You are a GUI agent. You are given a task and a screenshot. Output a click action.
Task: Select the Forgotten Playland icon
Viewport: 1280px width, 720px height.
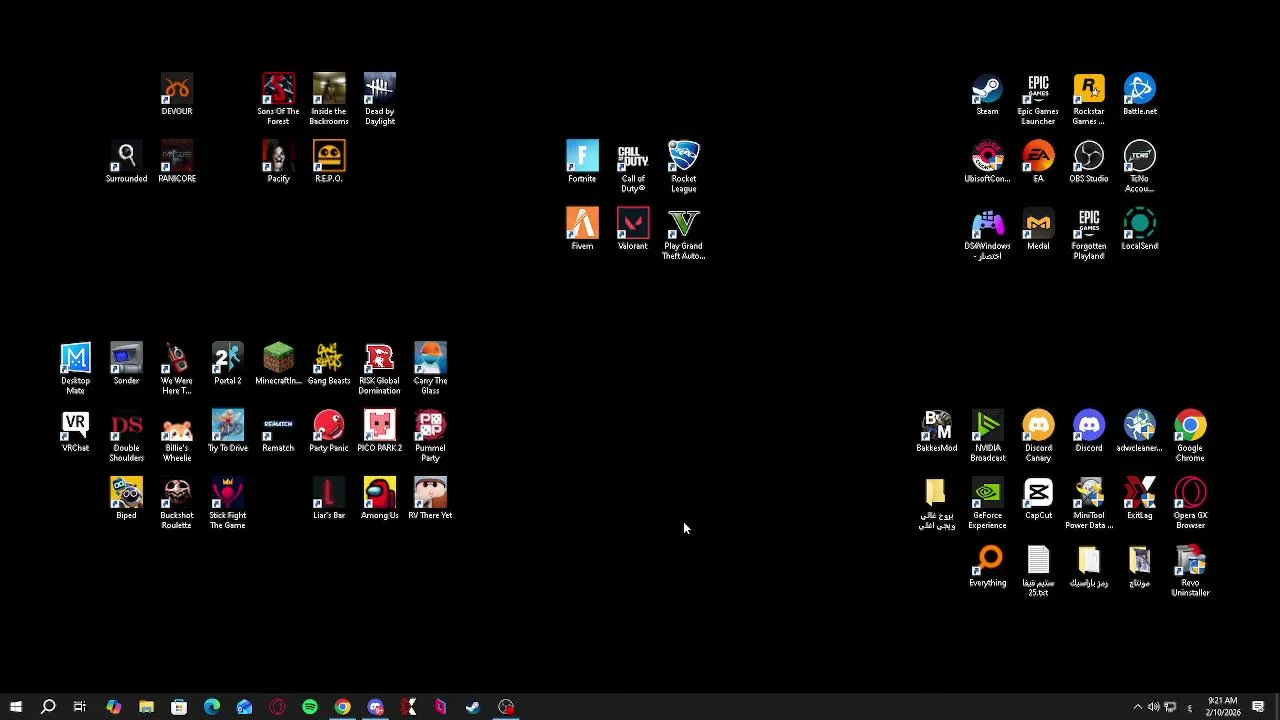1089,234
